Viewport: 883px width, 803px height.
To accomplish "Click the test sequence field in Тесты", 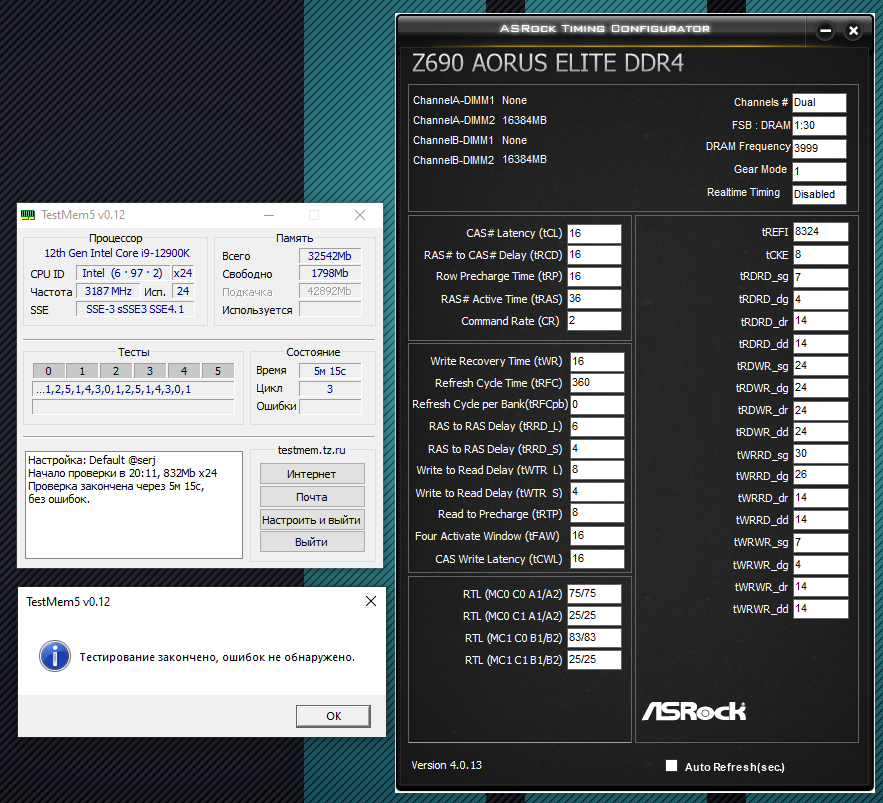I will (133, 389).
